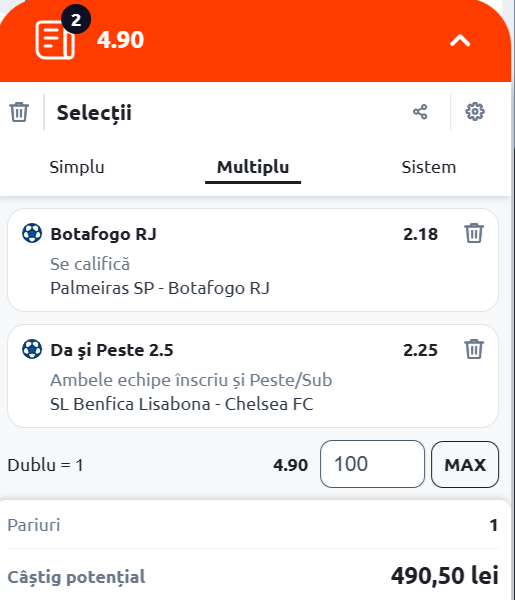Collapse the bet slip with the up chevron

(x=460, y=40)
